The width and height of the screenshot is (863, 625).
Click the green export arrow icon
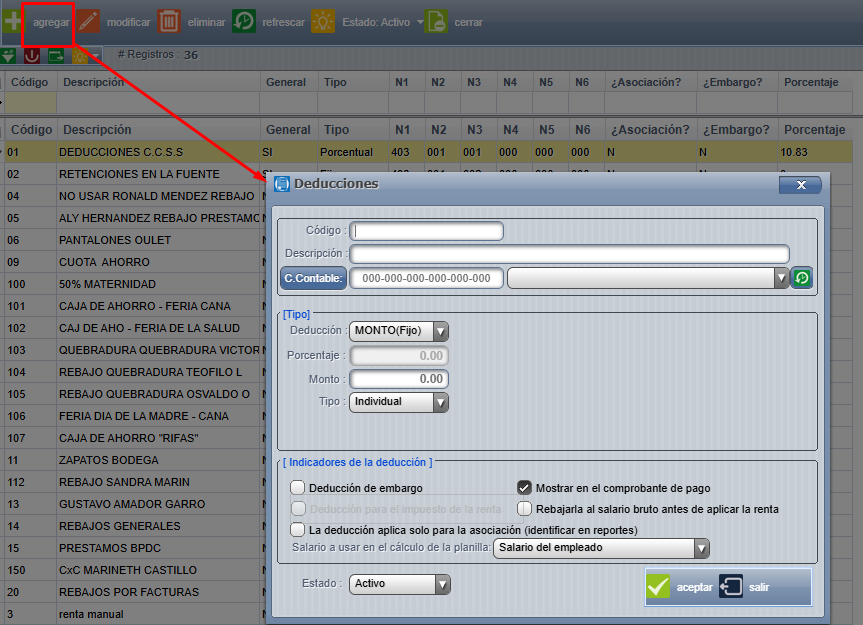(56, 56)
